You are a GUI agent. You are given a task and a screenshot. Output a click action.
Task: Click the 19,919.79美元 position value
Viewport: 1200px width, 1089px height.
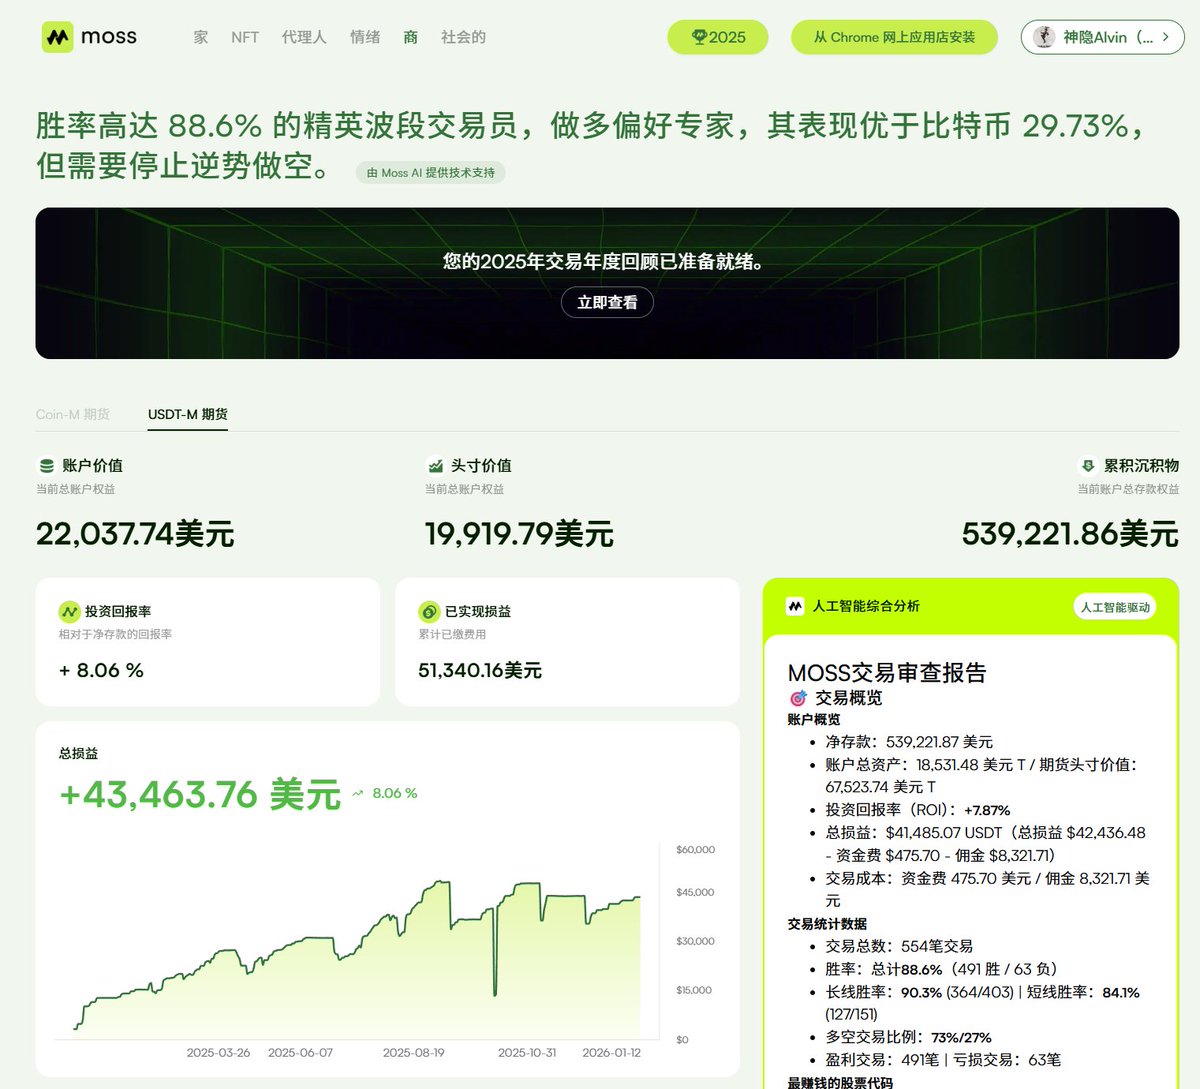tap(519, 534)
